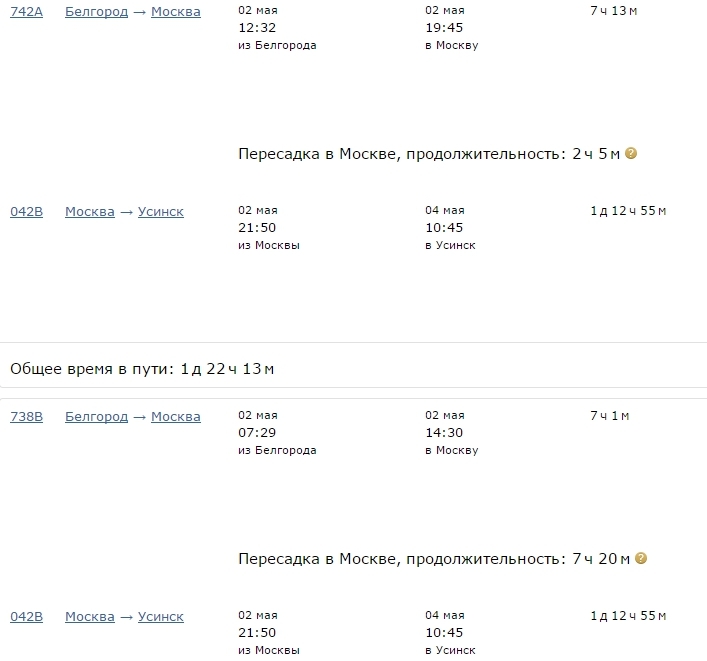Open train number 742A link
This screenshot has height=661, width=707.
(x=27, y=12)
